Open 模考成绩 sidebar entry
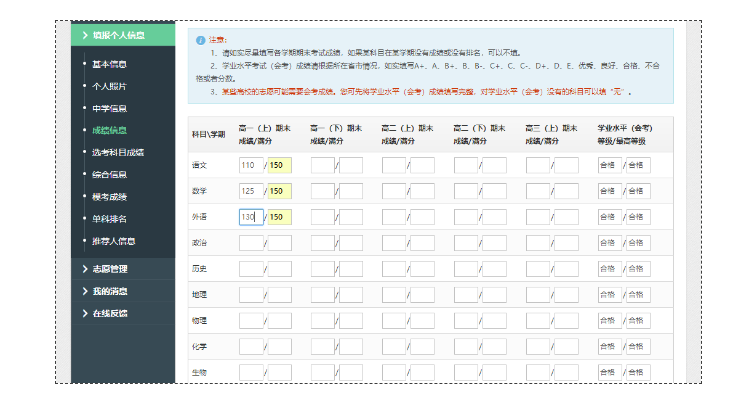Viewport: 756px width, 400px height. 110,196
